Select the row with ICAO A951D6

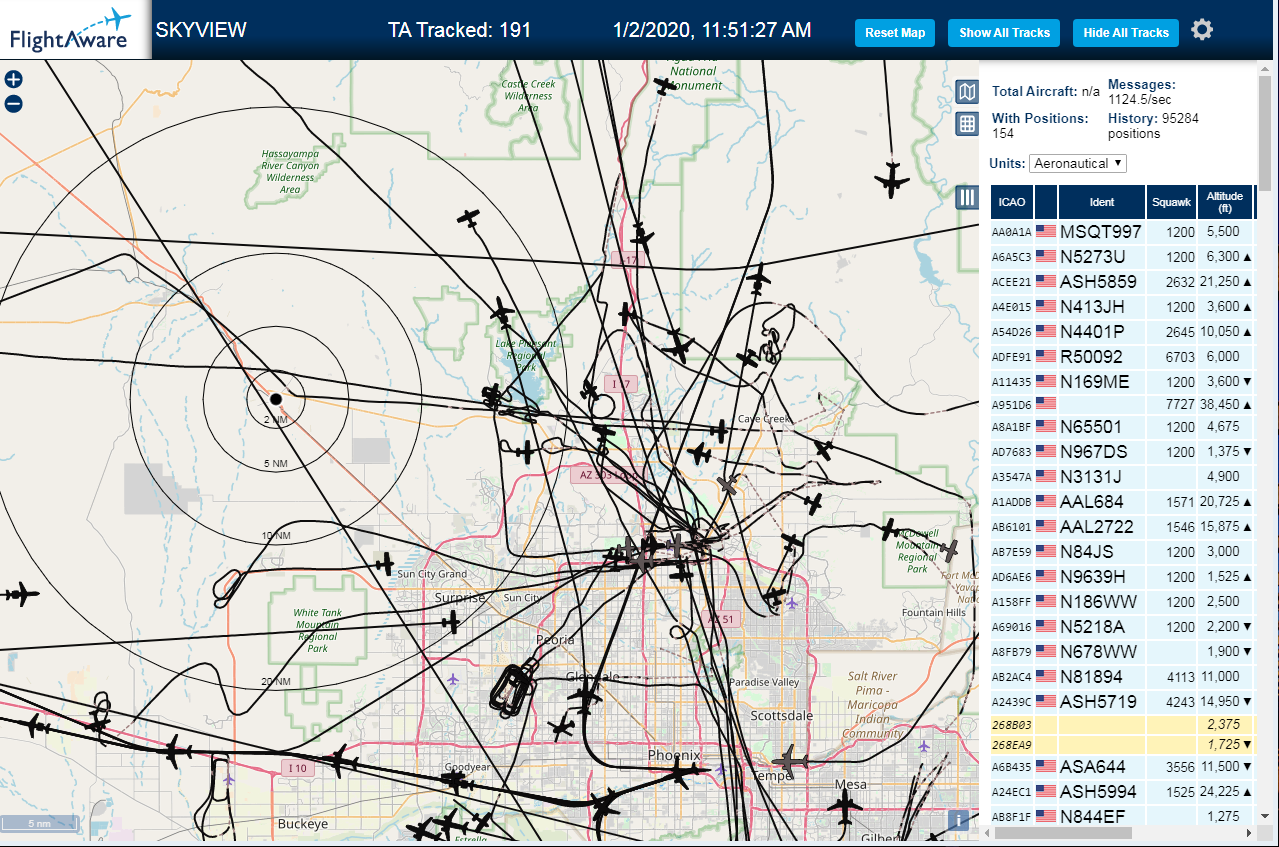1122,405
